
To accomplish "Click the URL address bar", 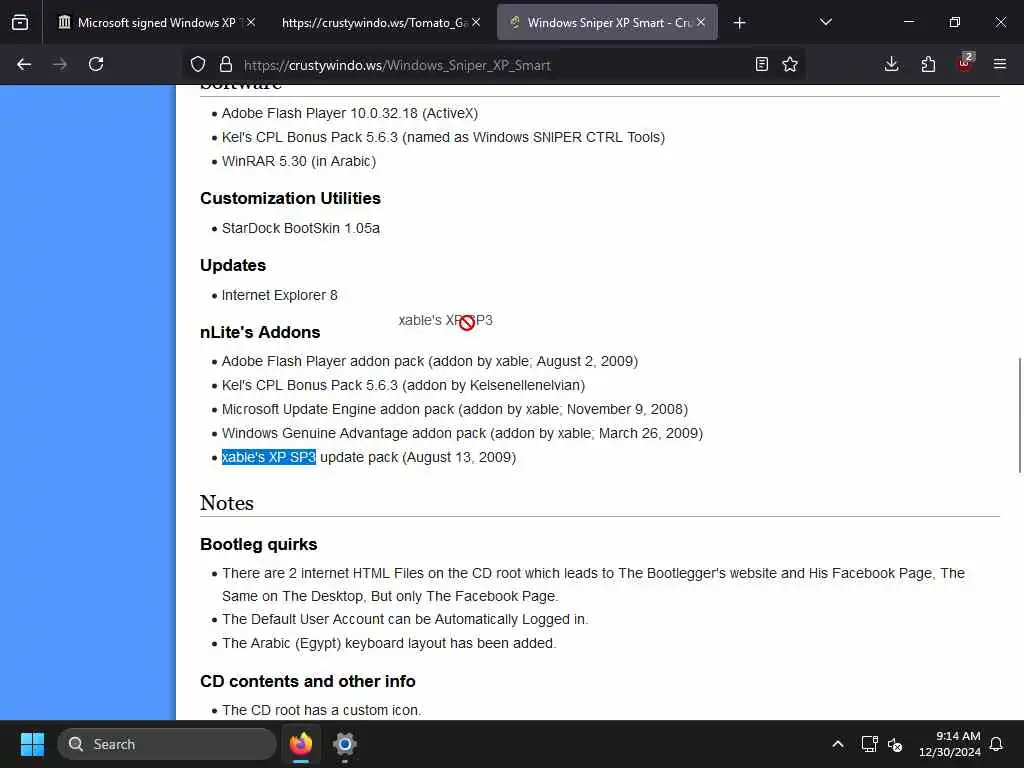I will 493,65.
